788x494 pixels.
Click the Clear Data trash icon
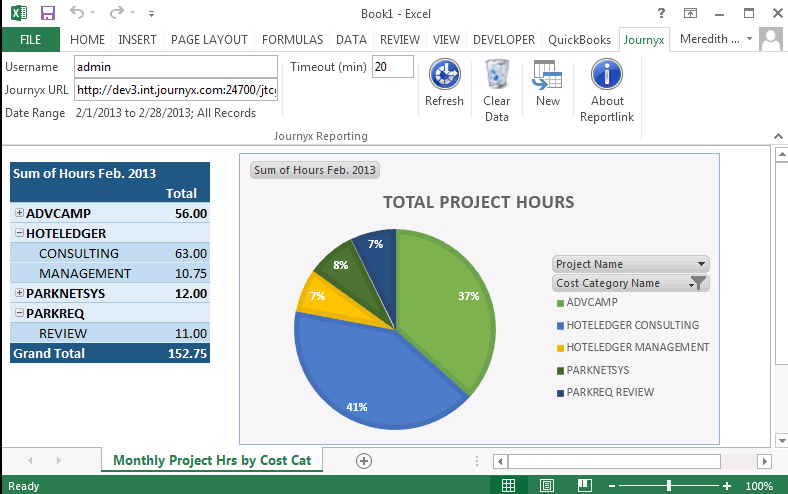click(x=497, y=74)
